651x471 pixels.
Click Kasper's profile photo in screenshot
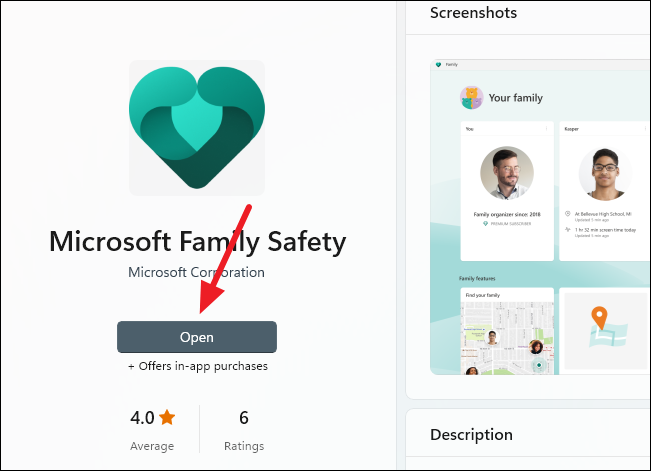(605, 174)
